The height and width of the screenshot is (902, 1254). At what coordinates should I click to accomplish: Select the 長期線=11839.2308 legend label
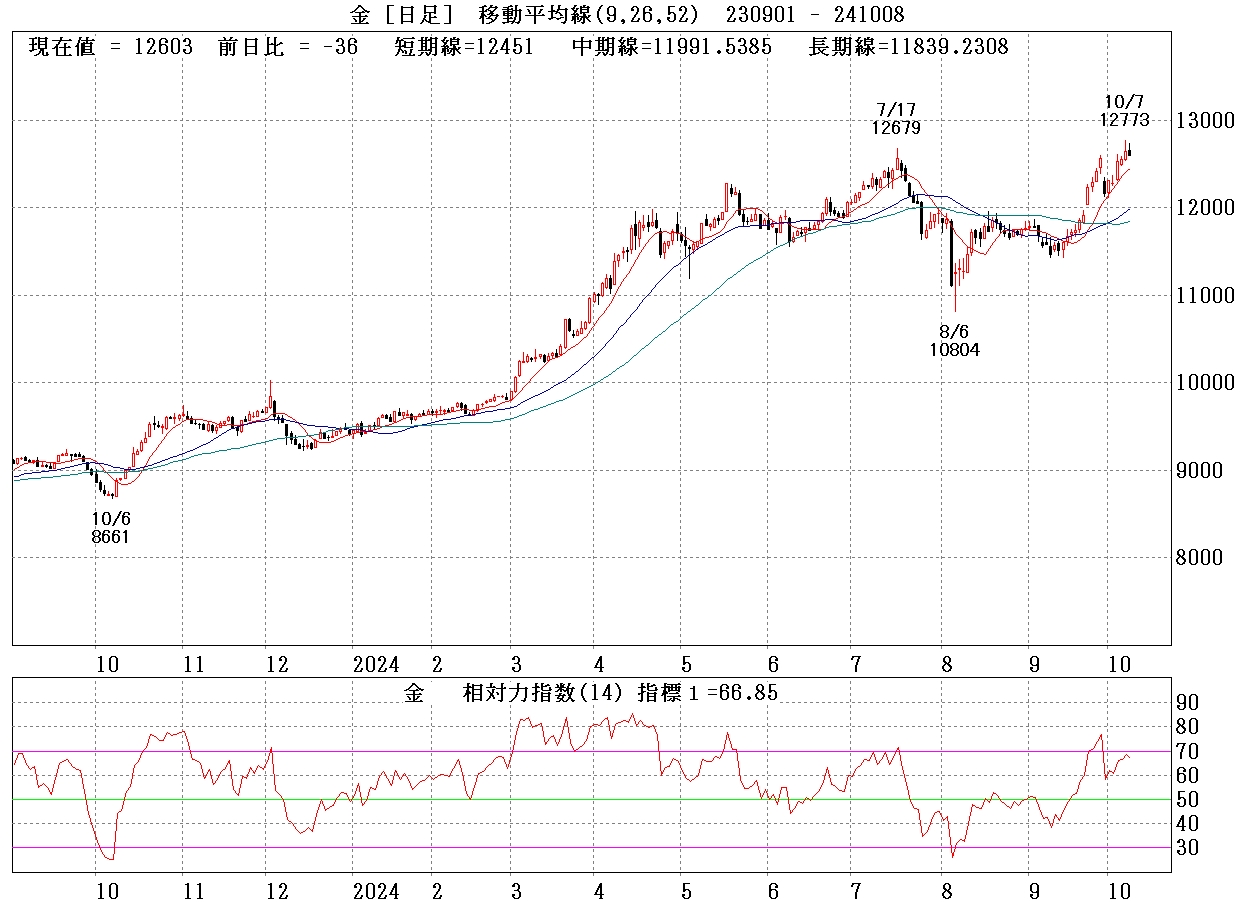click(x=908, y=47)
